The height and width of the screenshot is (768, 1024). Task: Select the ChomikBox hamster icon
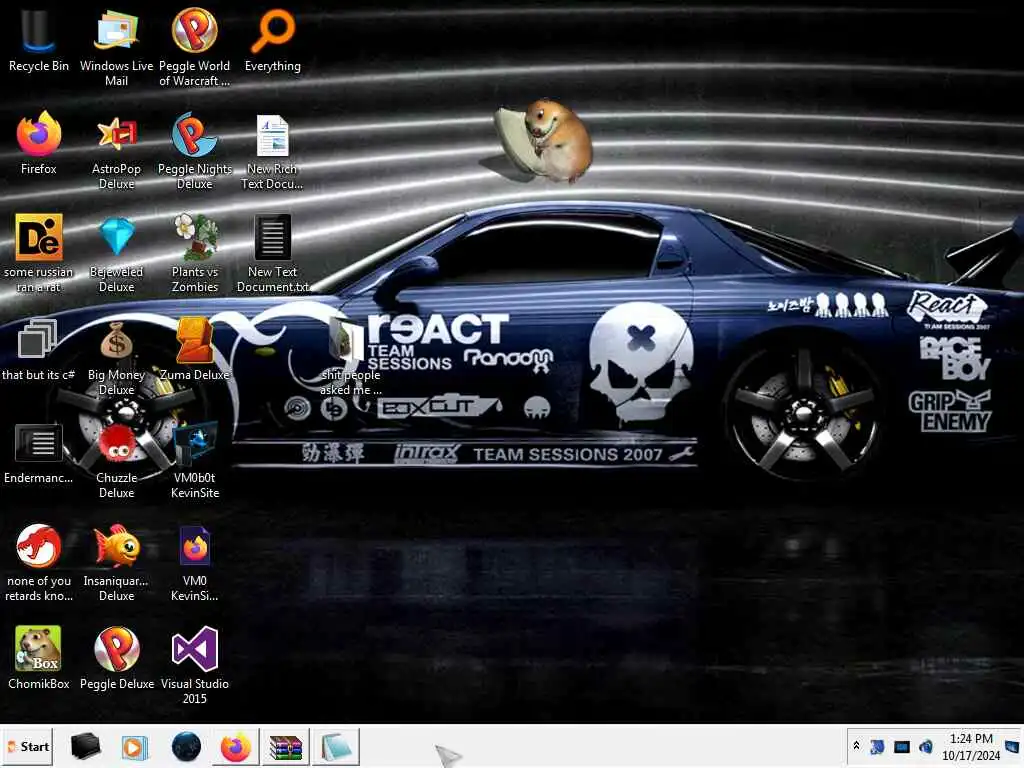coord(39,658)
